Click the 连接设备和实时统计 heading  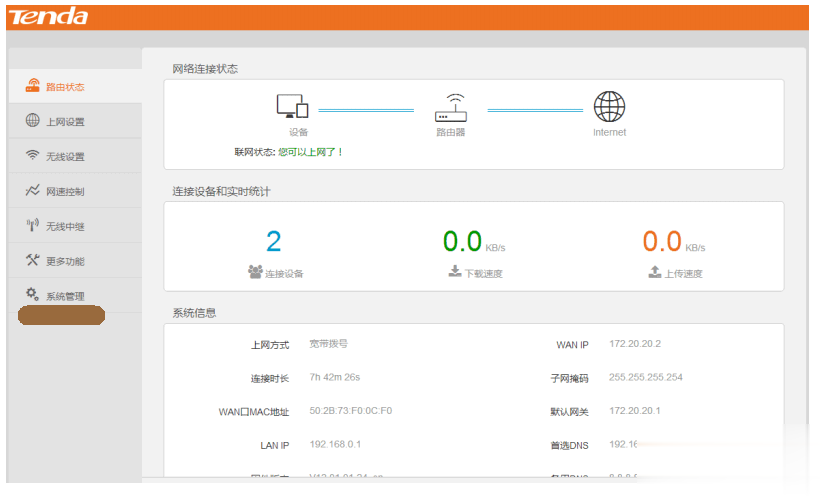point(222,191)
